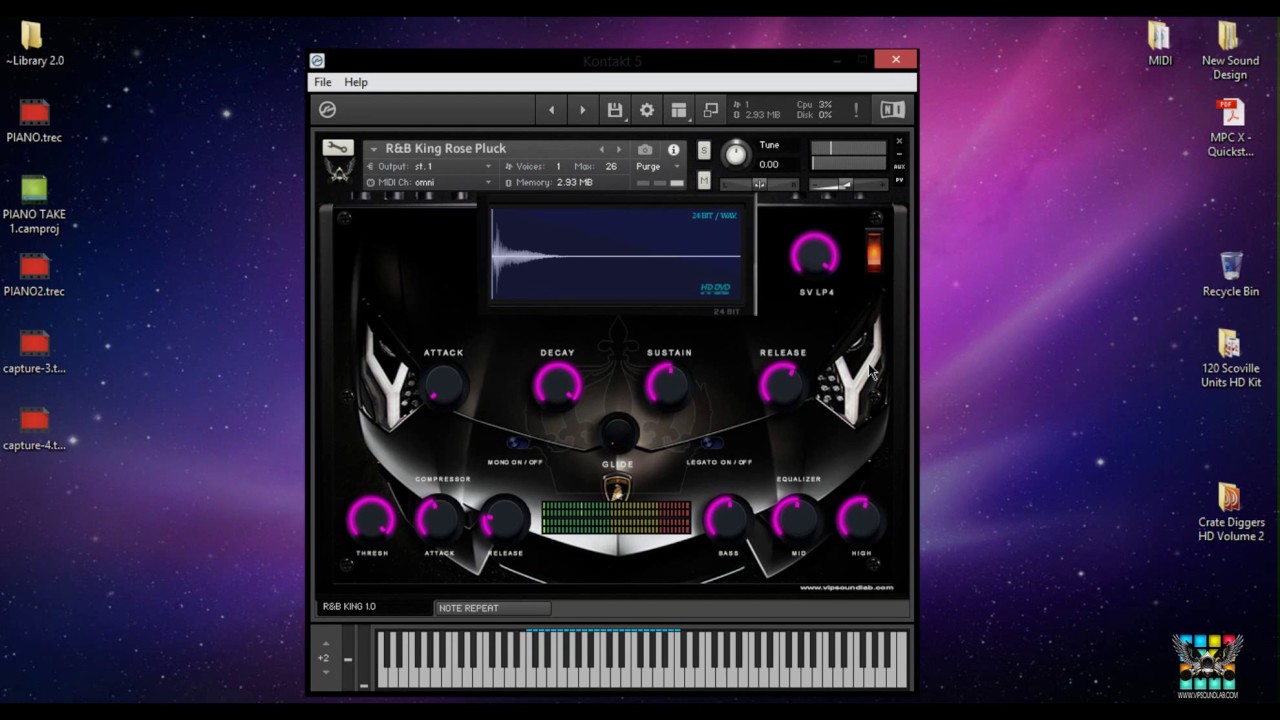Shift keyboard octave down arrow
Image resolution: width=1280 pixels, height=720 pixels.
[325, 672]
